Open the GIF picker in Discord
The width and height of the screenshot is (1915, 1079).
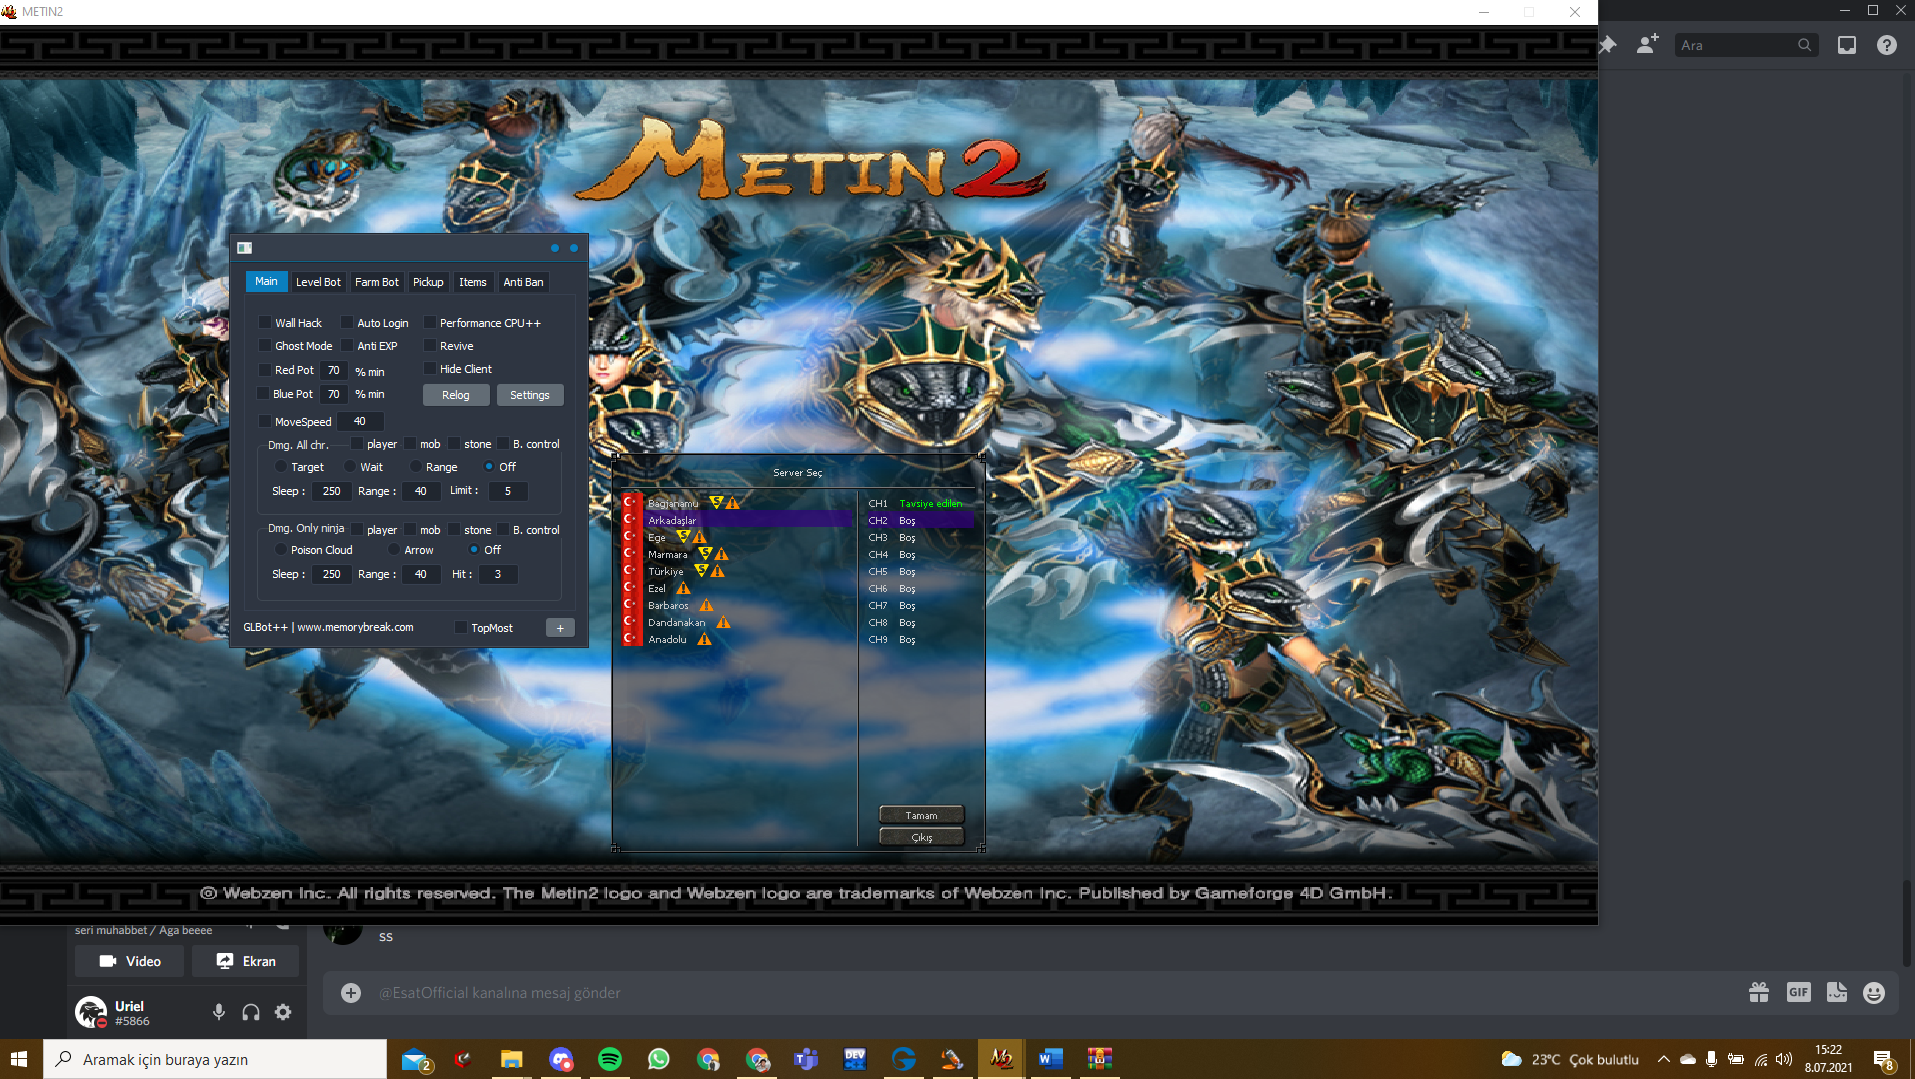click(x=1798, y=992)
